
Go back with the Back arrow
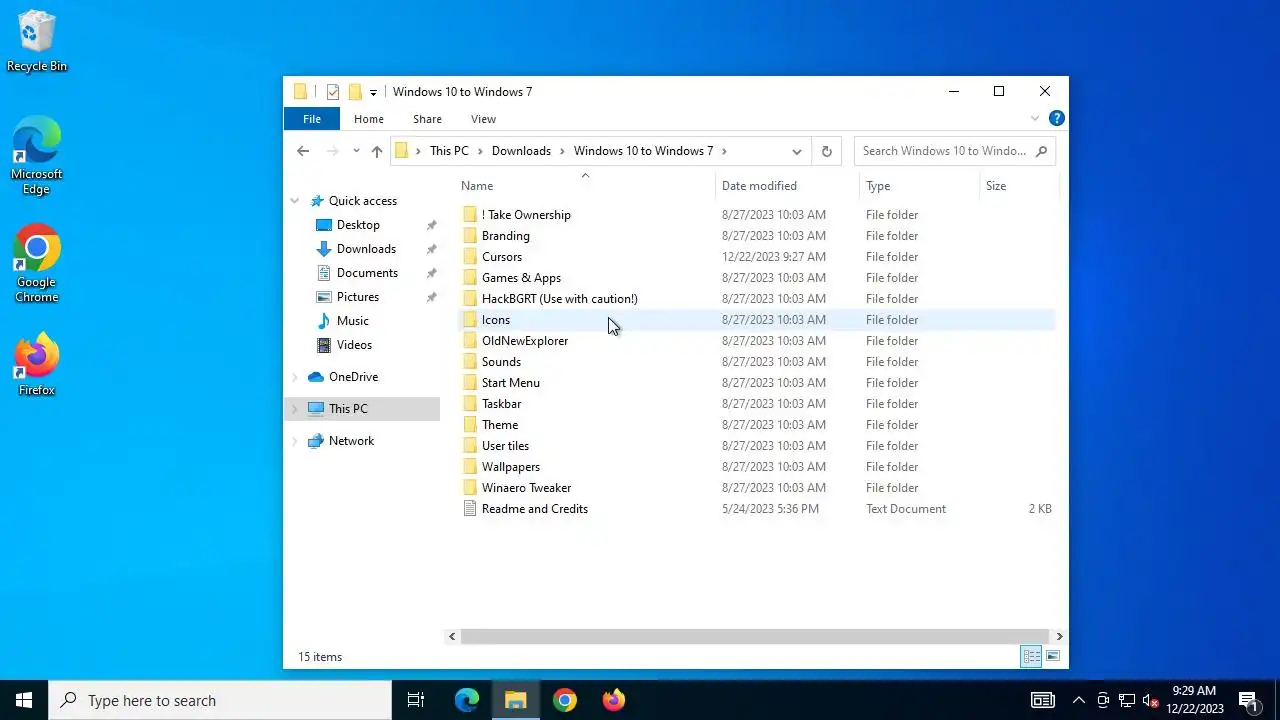pos(303,151)
